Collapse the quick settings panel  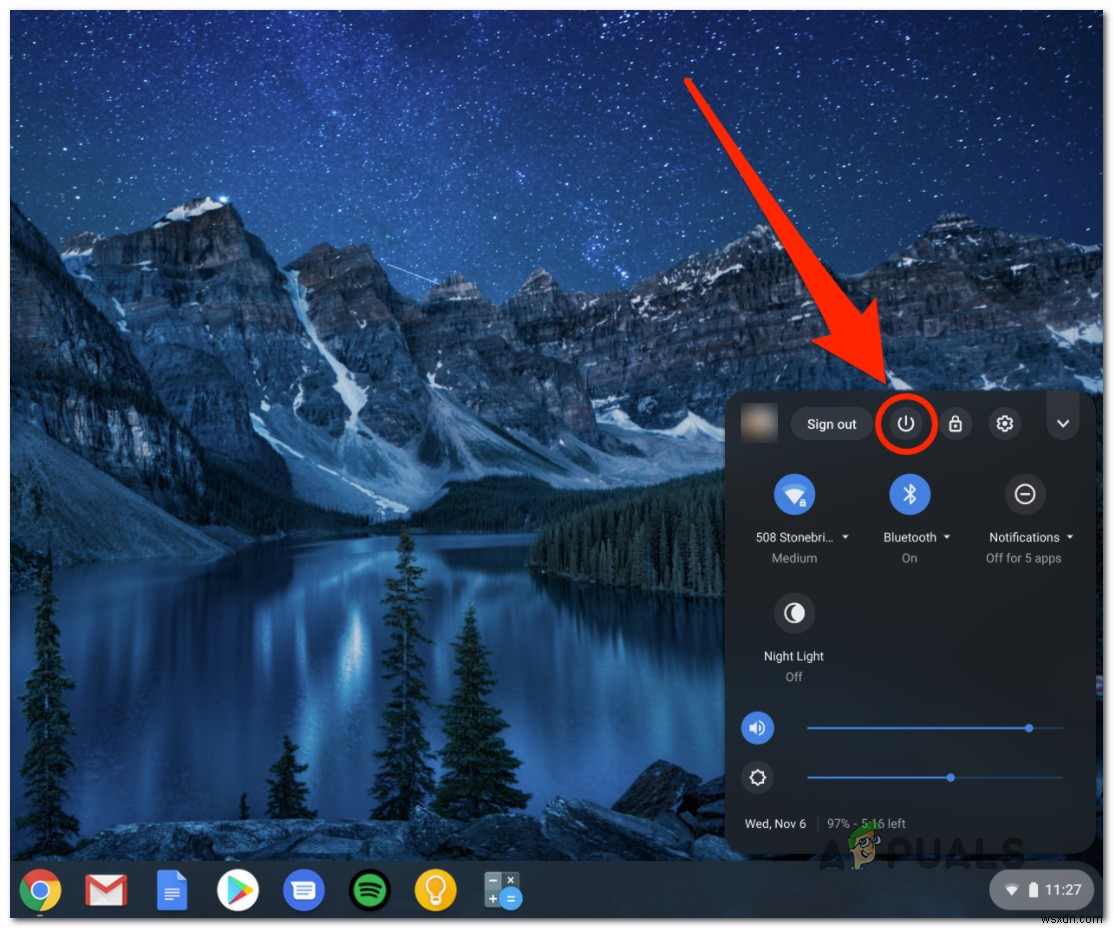pyautogui.click(x=1063, y=424)
